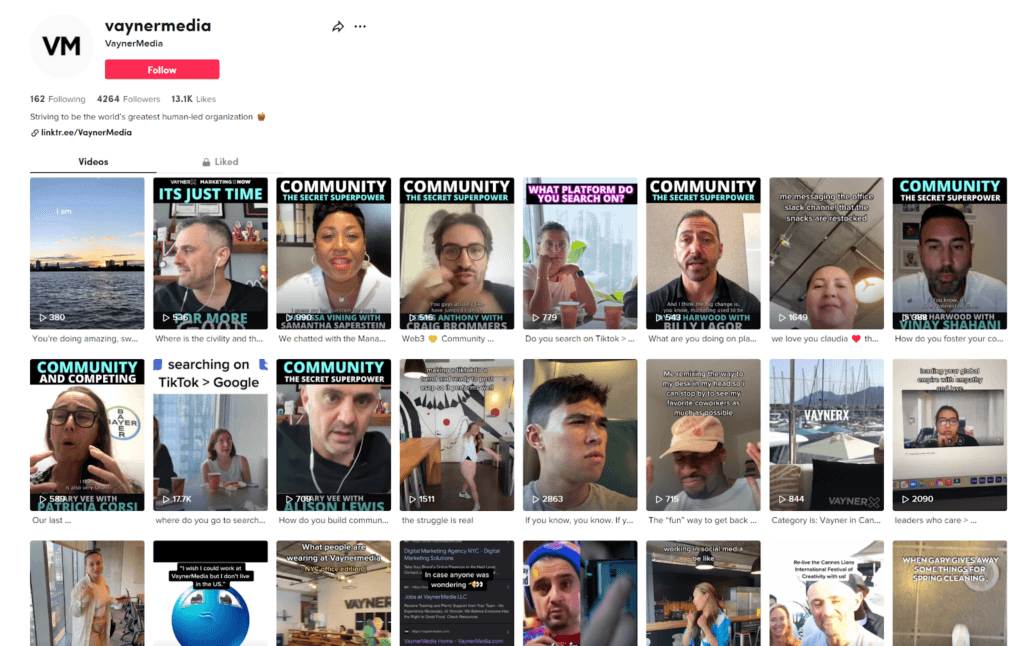The height and width of the screenshot is (646, 1024).
Task: Click caption 'How do you foster your co...'
Action: 949,339
